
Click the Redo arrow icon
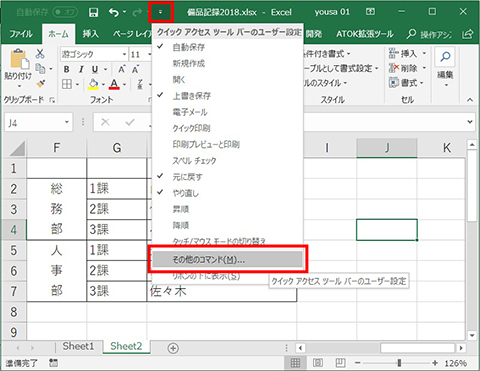coord(137,13)
